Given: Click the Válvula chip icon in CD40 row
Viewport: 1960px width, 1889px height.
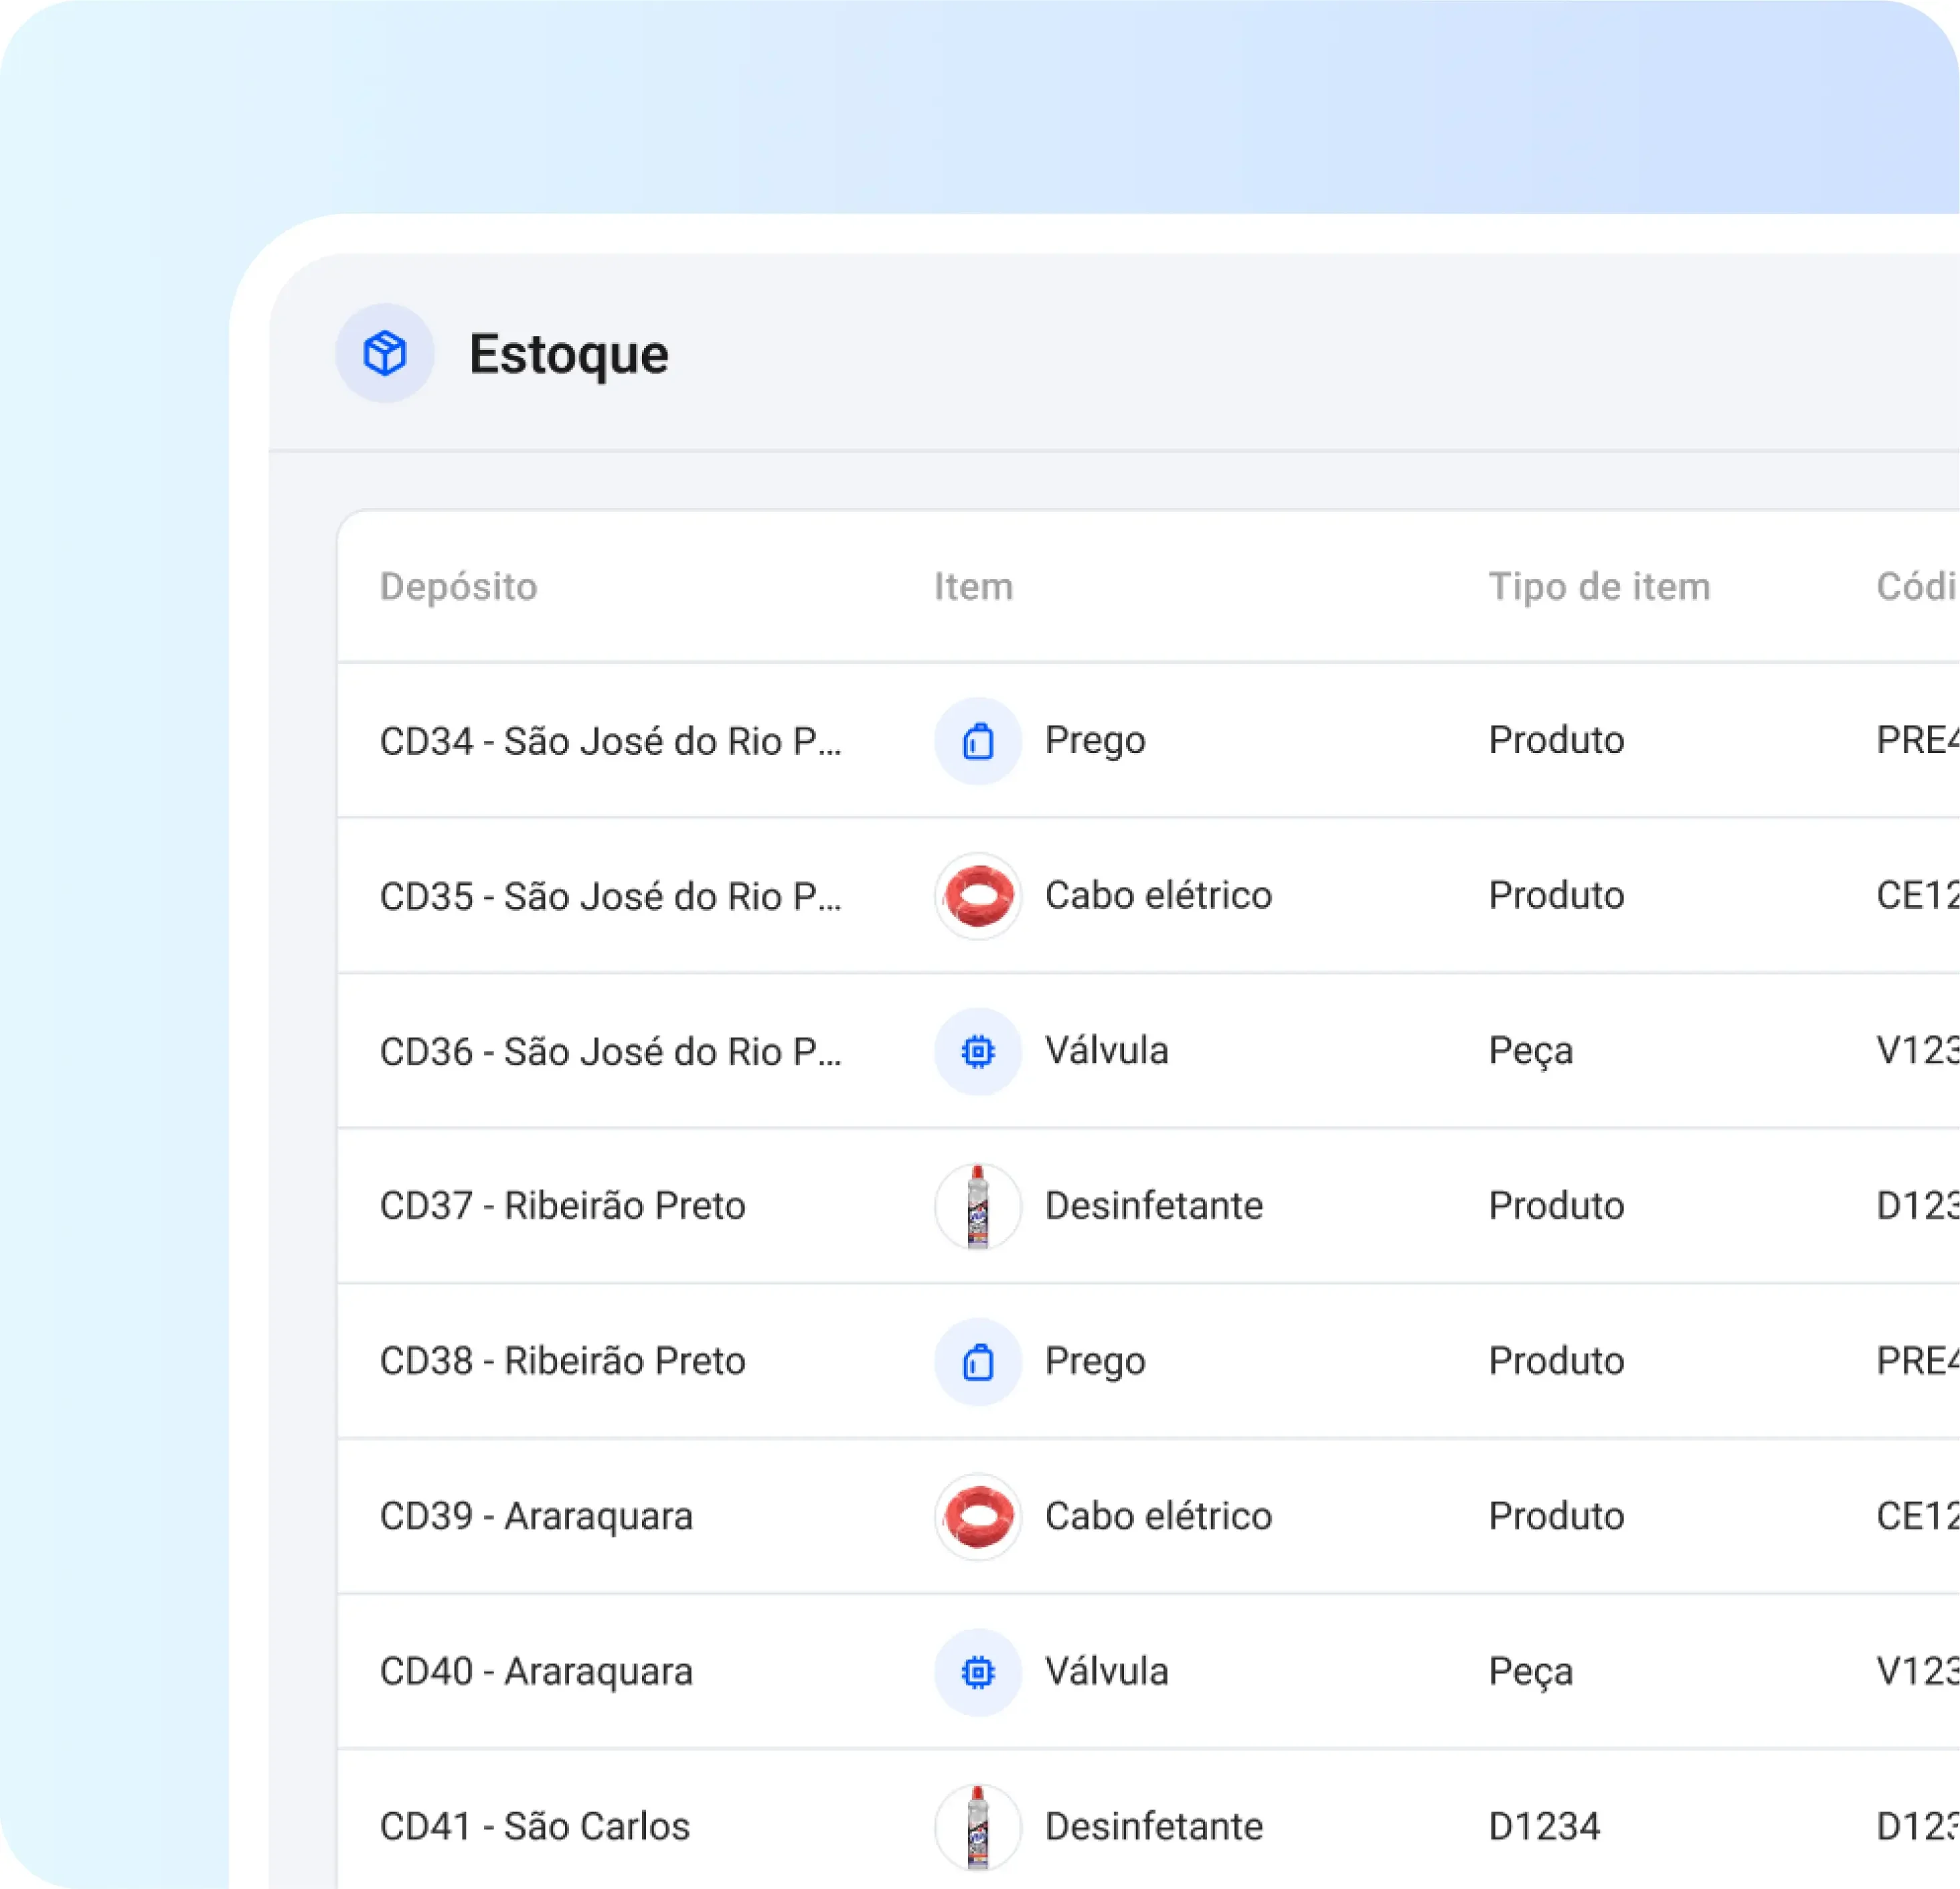Looking at the screenshot, I should point(978,1672).
